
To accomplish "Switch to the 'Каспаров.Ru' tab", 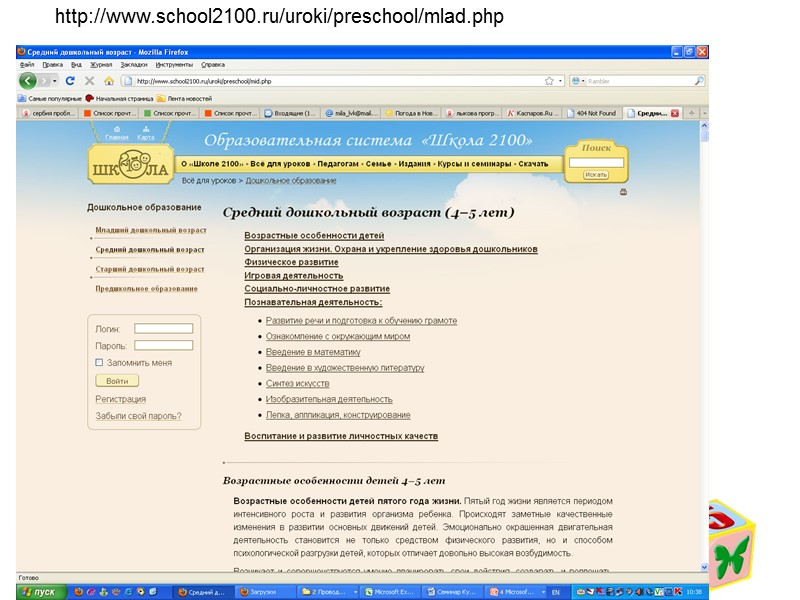I will tap(533, 113).
